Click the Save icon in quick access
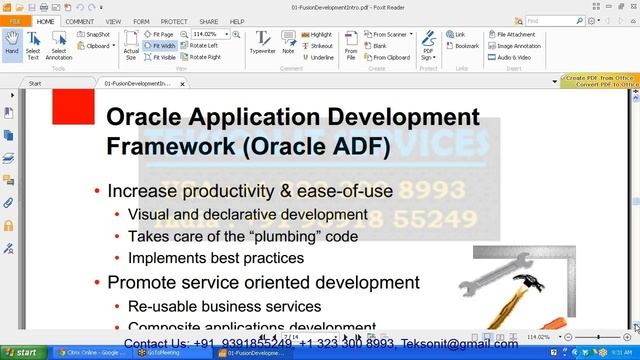The image size is (640, 360). coord(32,7)
